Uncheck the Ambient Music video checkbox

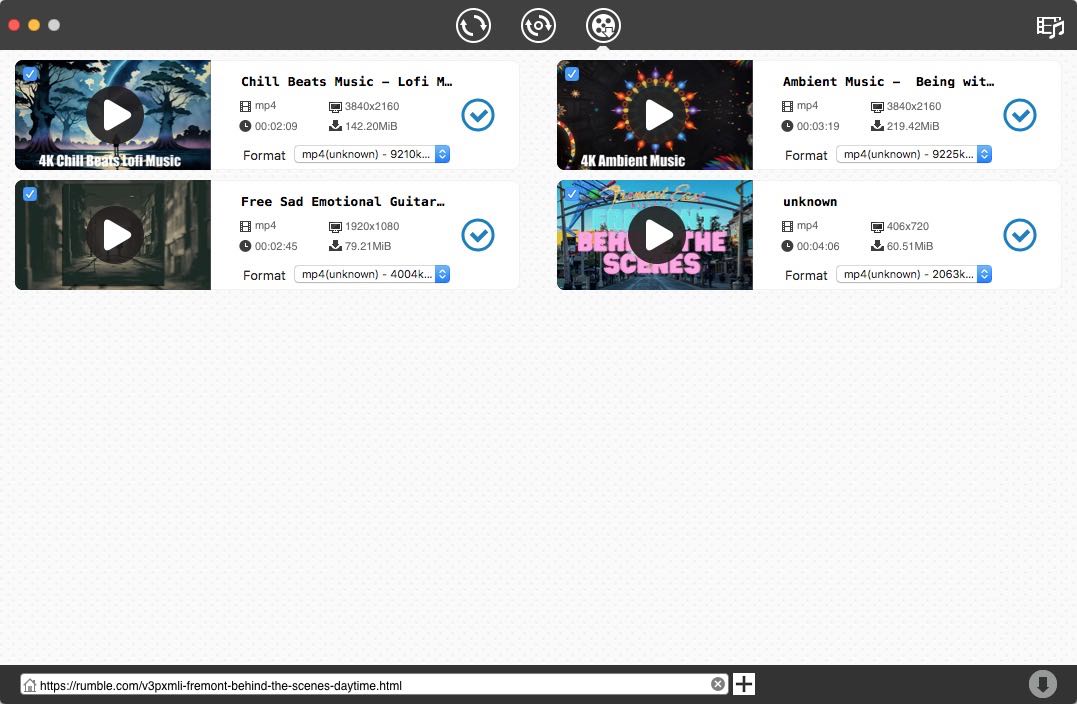tap(572, 74)
